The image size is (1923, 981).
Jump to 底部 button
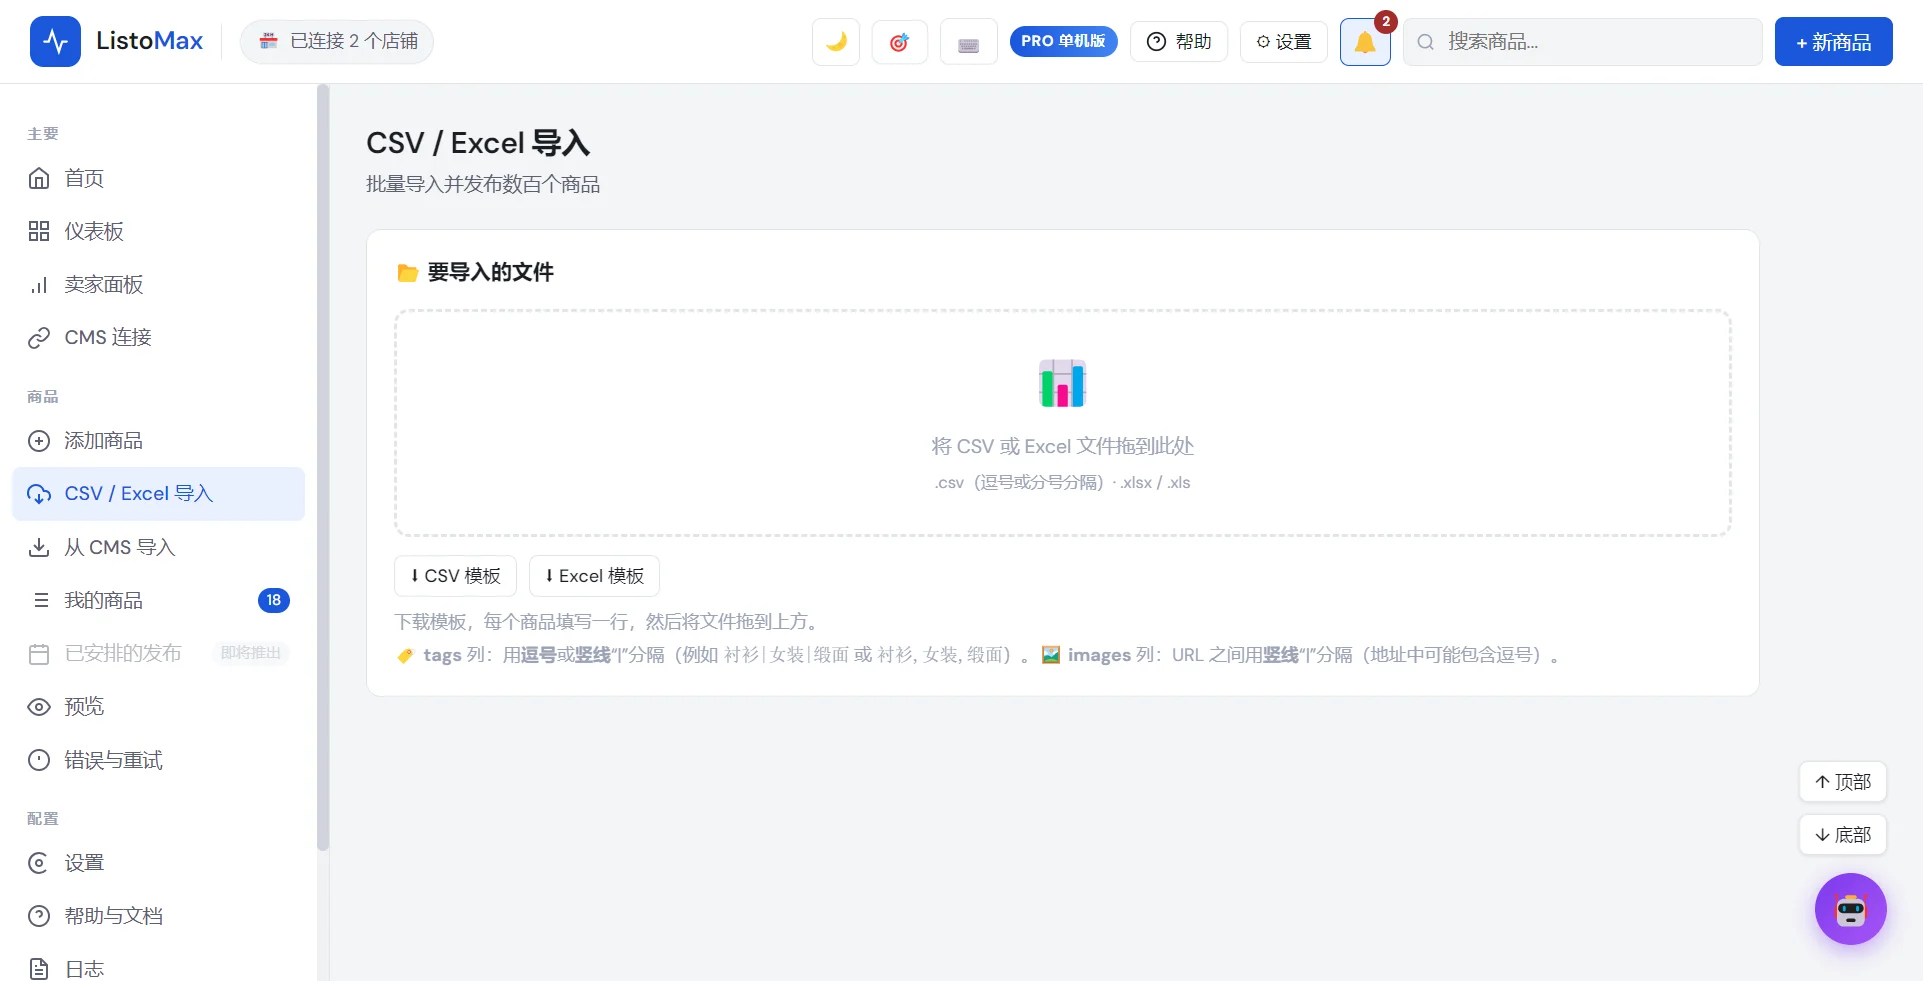(x=1843, y=835)
